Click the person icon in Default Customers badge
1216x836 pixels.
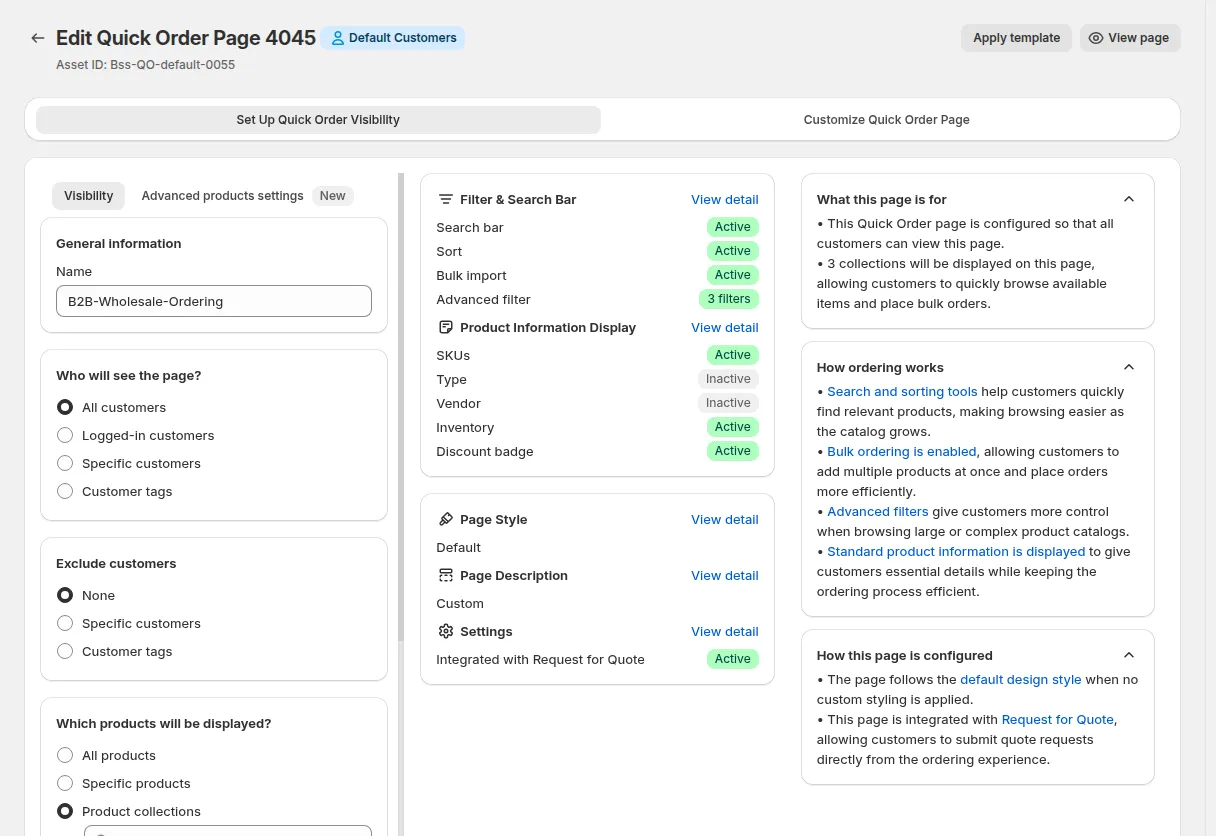338,38
